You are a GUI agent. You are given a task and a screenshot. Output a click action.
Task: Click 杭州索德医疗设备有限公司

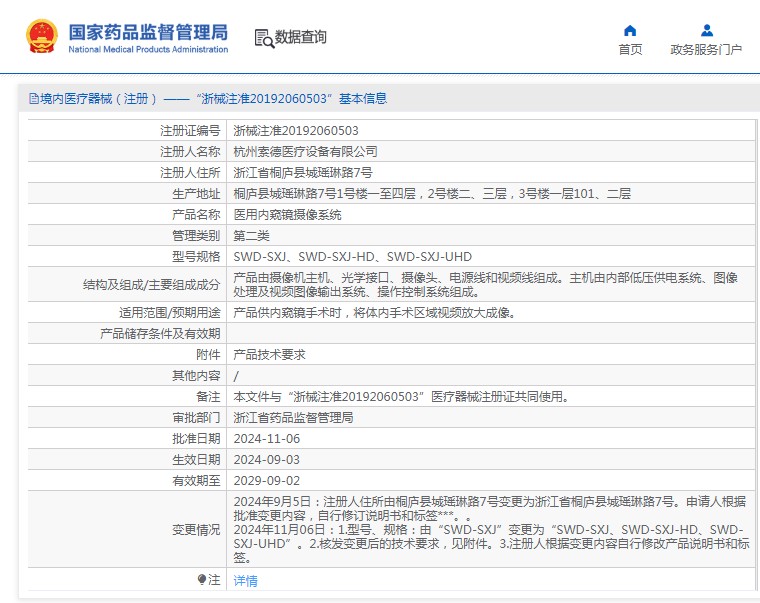click(305, 152)
